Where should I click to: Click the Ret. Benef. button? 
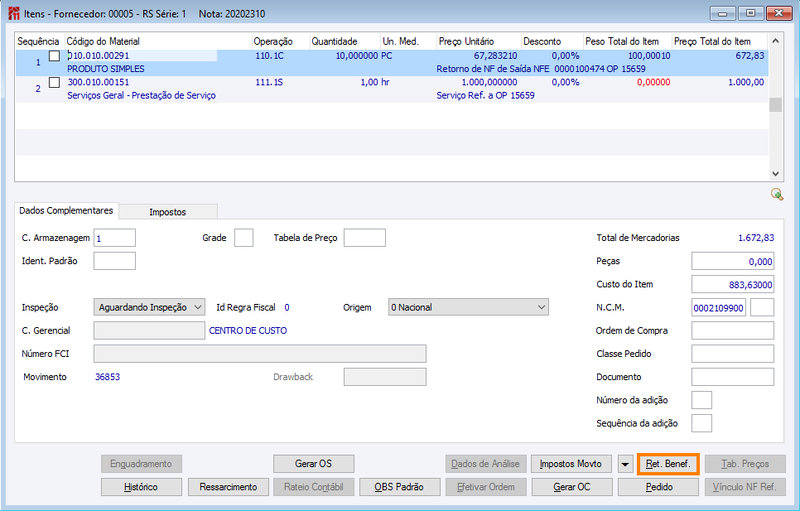click(x=668, y=464)
